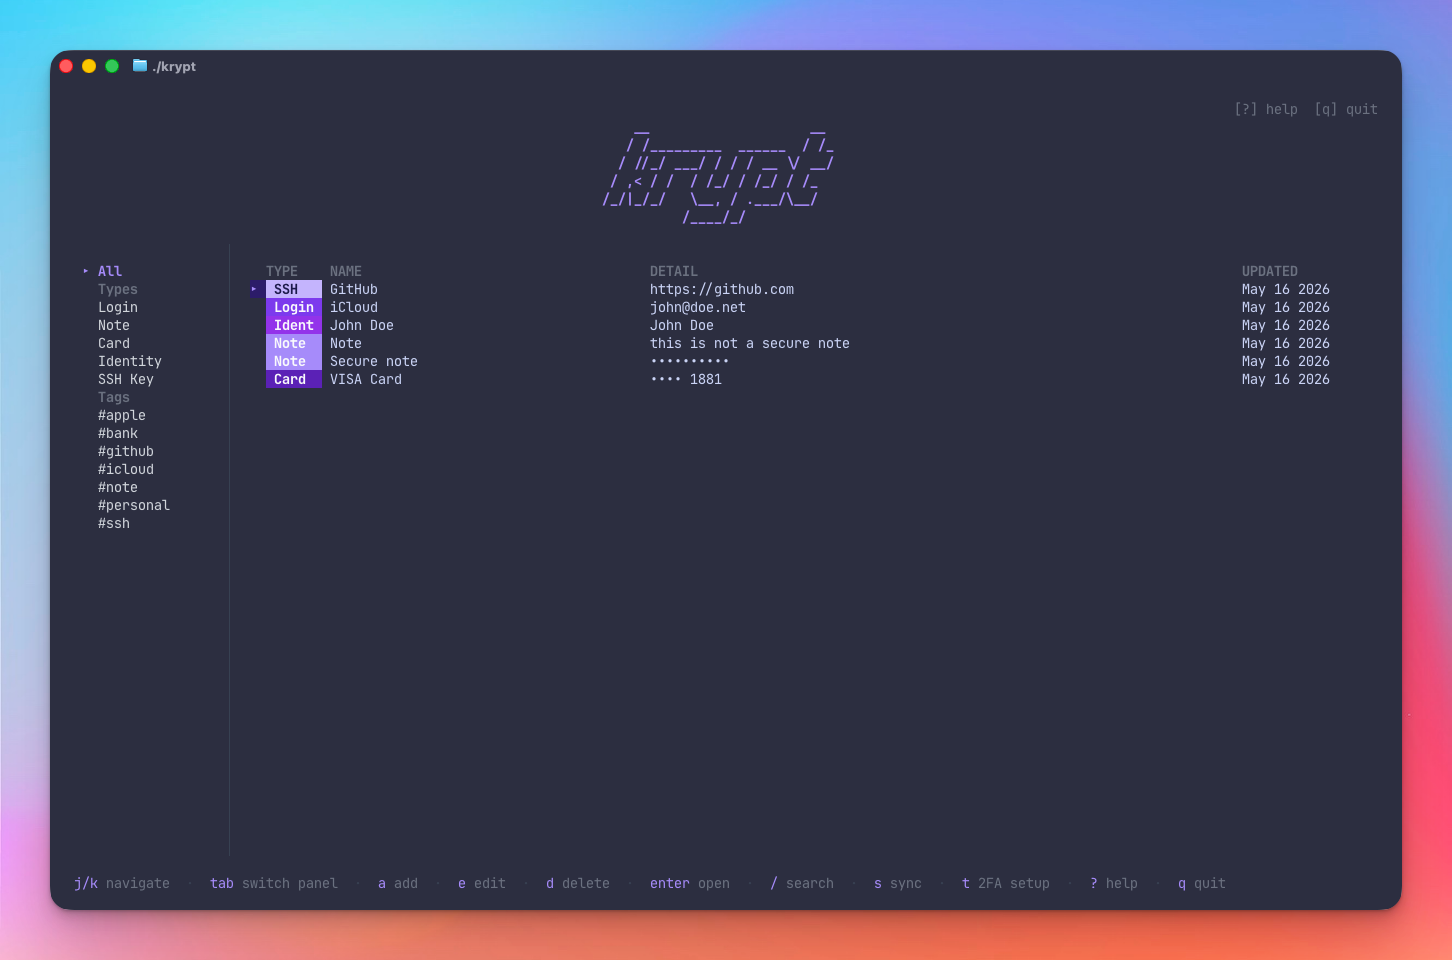Filter entries by Note type in sidebar
This screenshot has width=1452, height=960.
(x=114, y=325)
